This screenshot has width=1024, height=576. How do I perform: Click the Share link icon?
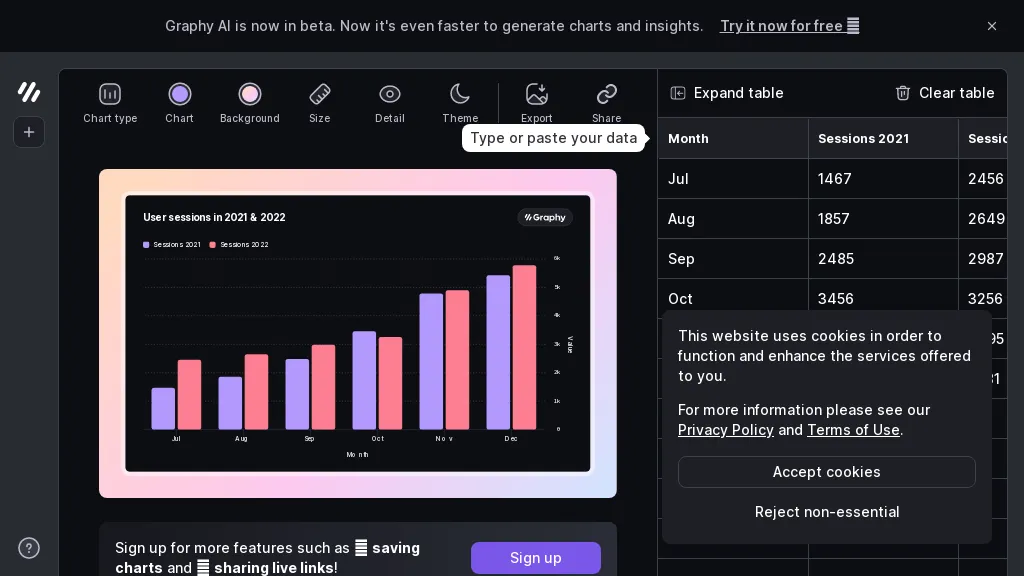(x=607, y=95)
